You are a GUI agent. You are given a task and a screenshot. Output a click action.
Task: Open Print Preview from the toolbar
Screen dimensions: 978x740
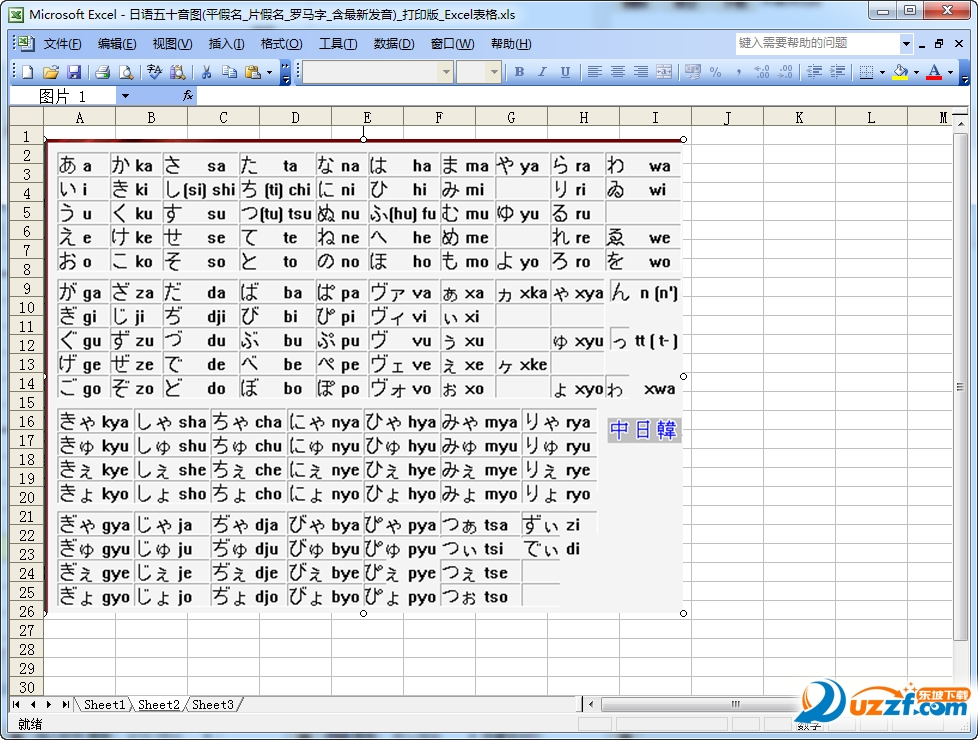click(x=126, y=72)
